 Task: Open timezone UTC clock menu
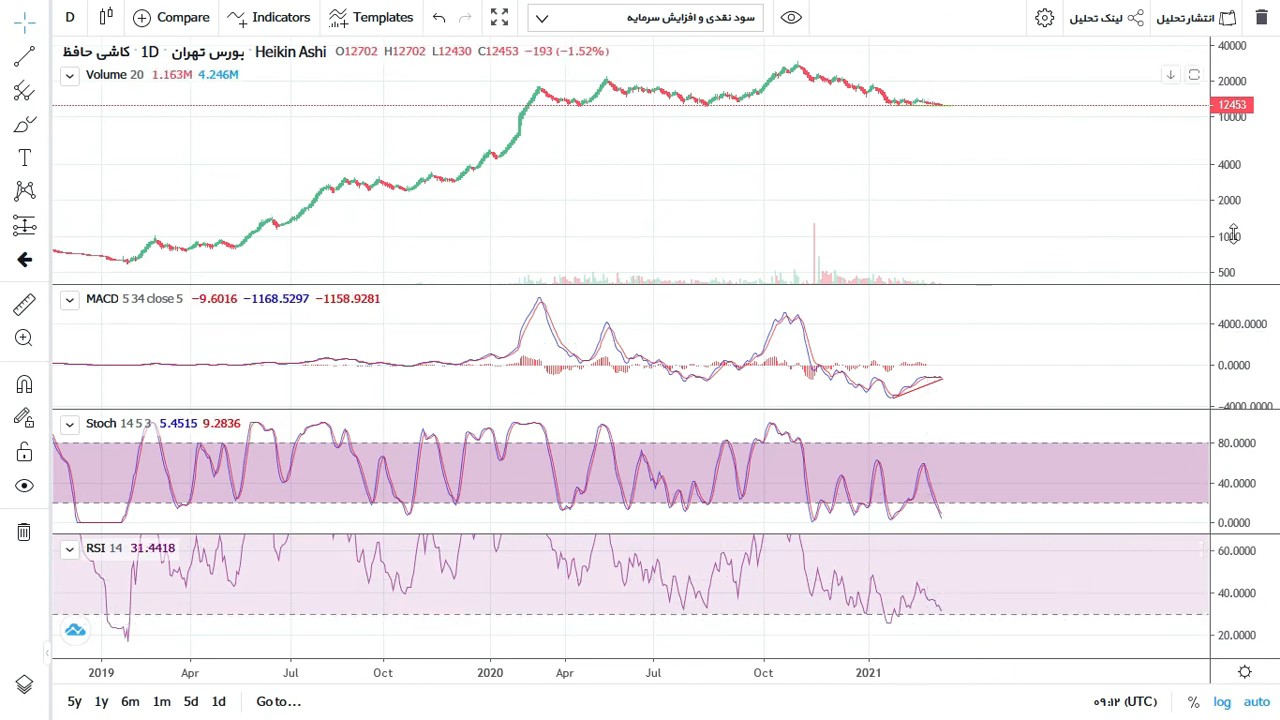(x=1126, y=702)
